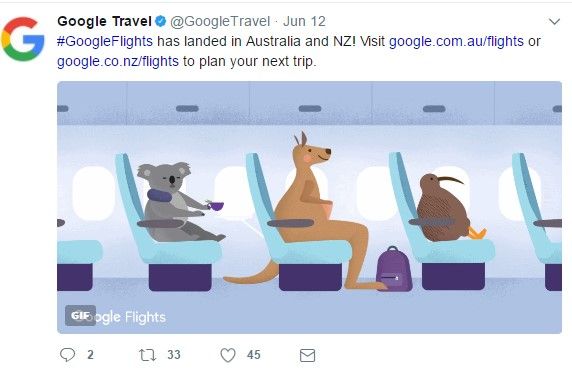Open the Google Travel display name
Image resolution: width=572 pixels, height=374 pixels.
[x=104, y=21]
